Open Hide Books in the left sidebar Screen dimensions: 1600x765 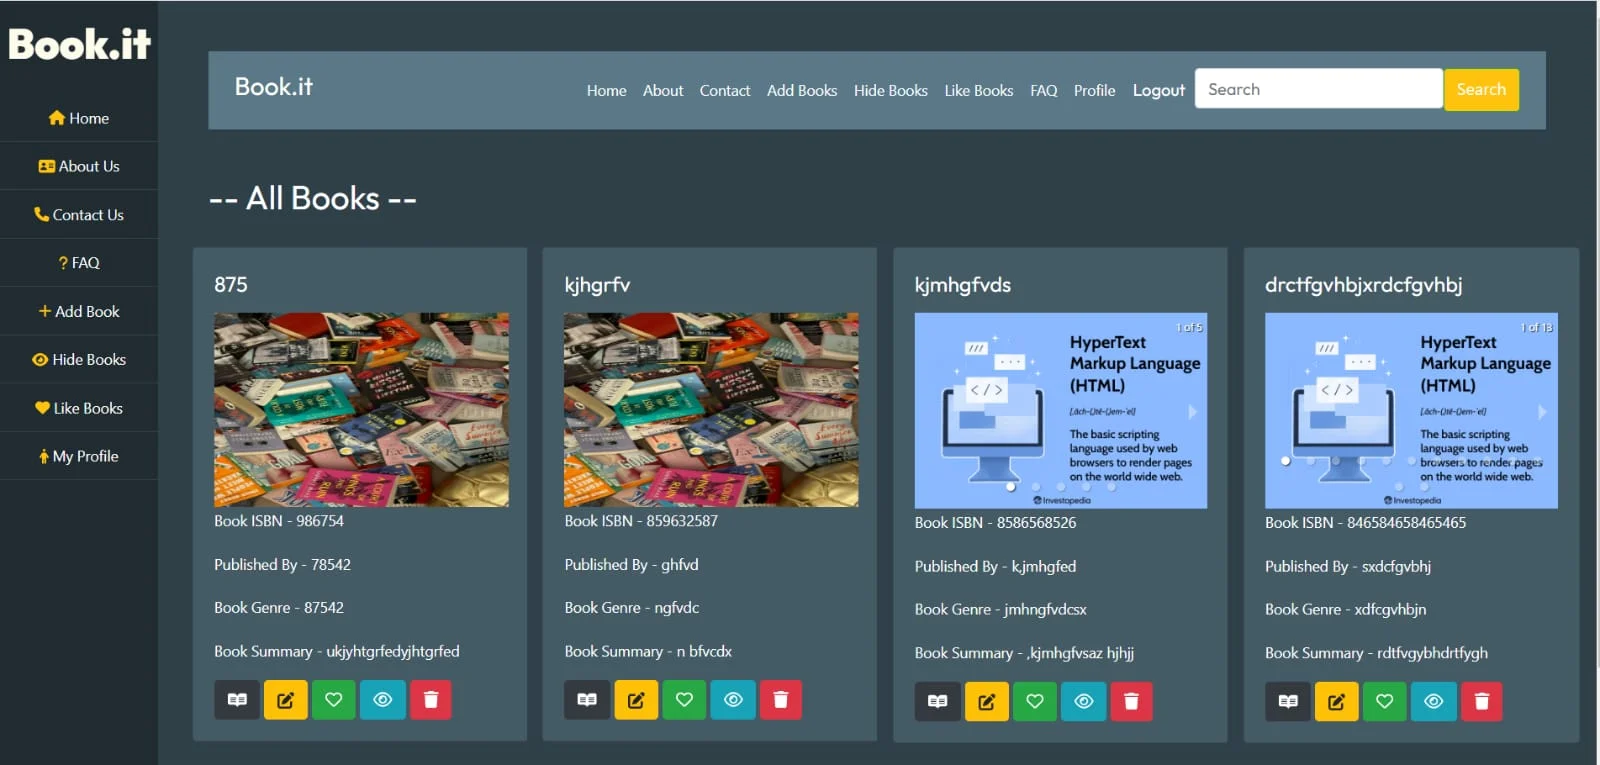tap(79, 360)
